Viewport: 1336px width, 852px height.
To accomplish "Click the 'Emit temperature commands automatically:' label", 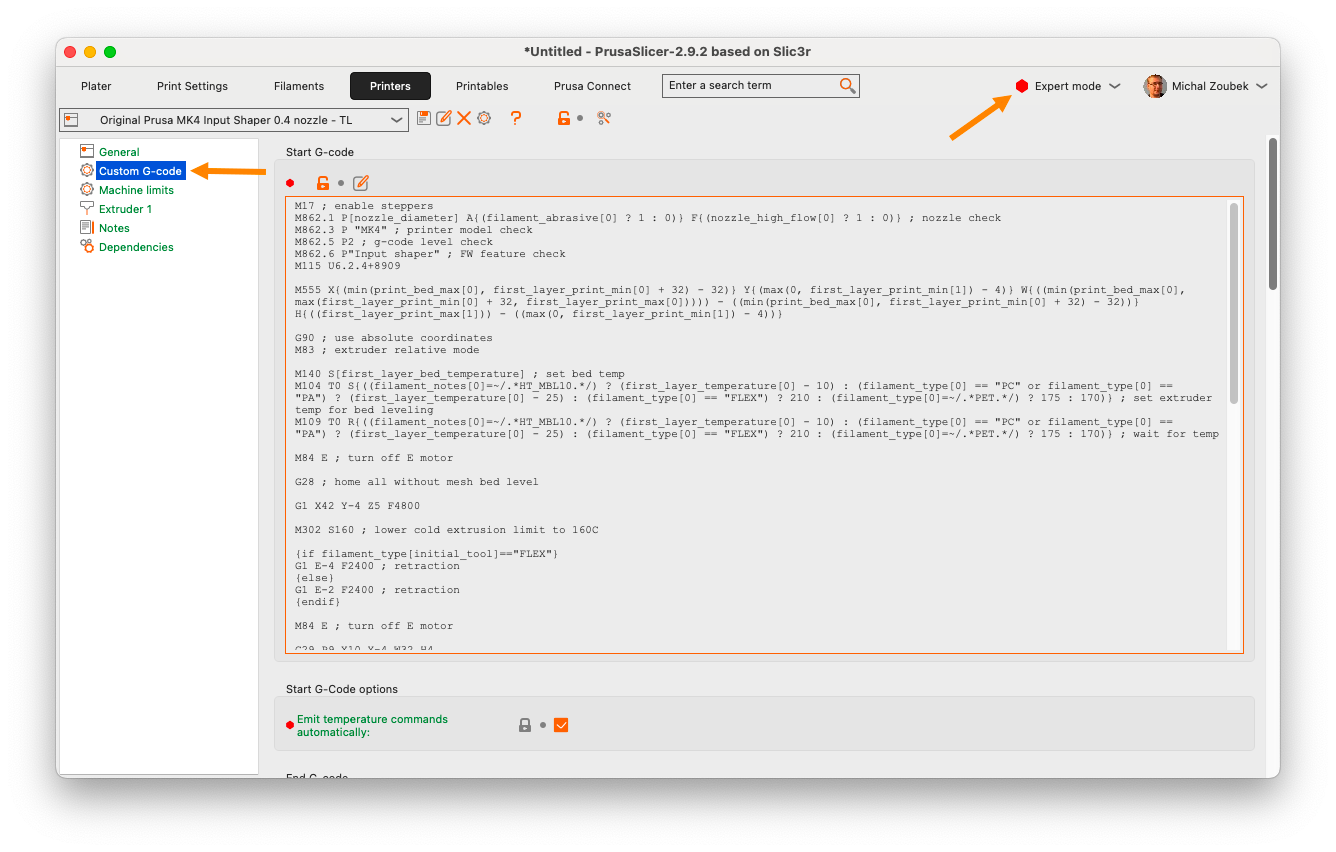I will click(372, 726).
